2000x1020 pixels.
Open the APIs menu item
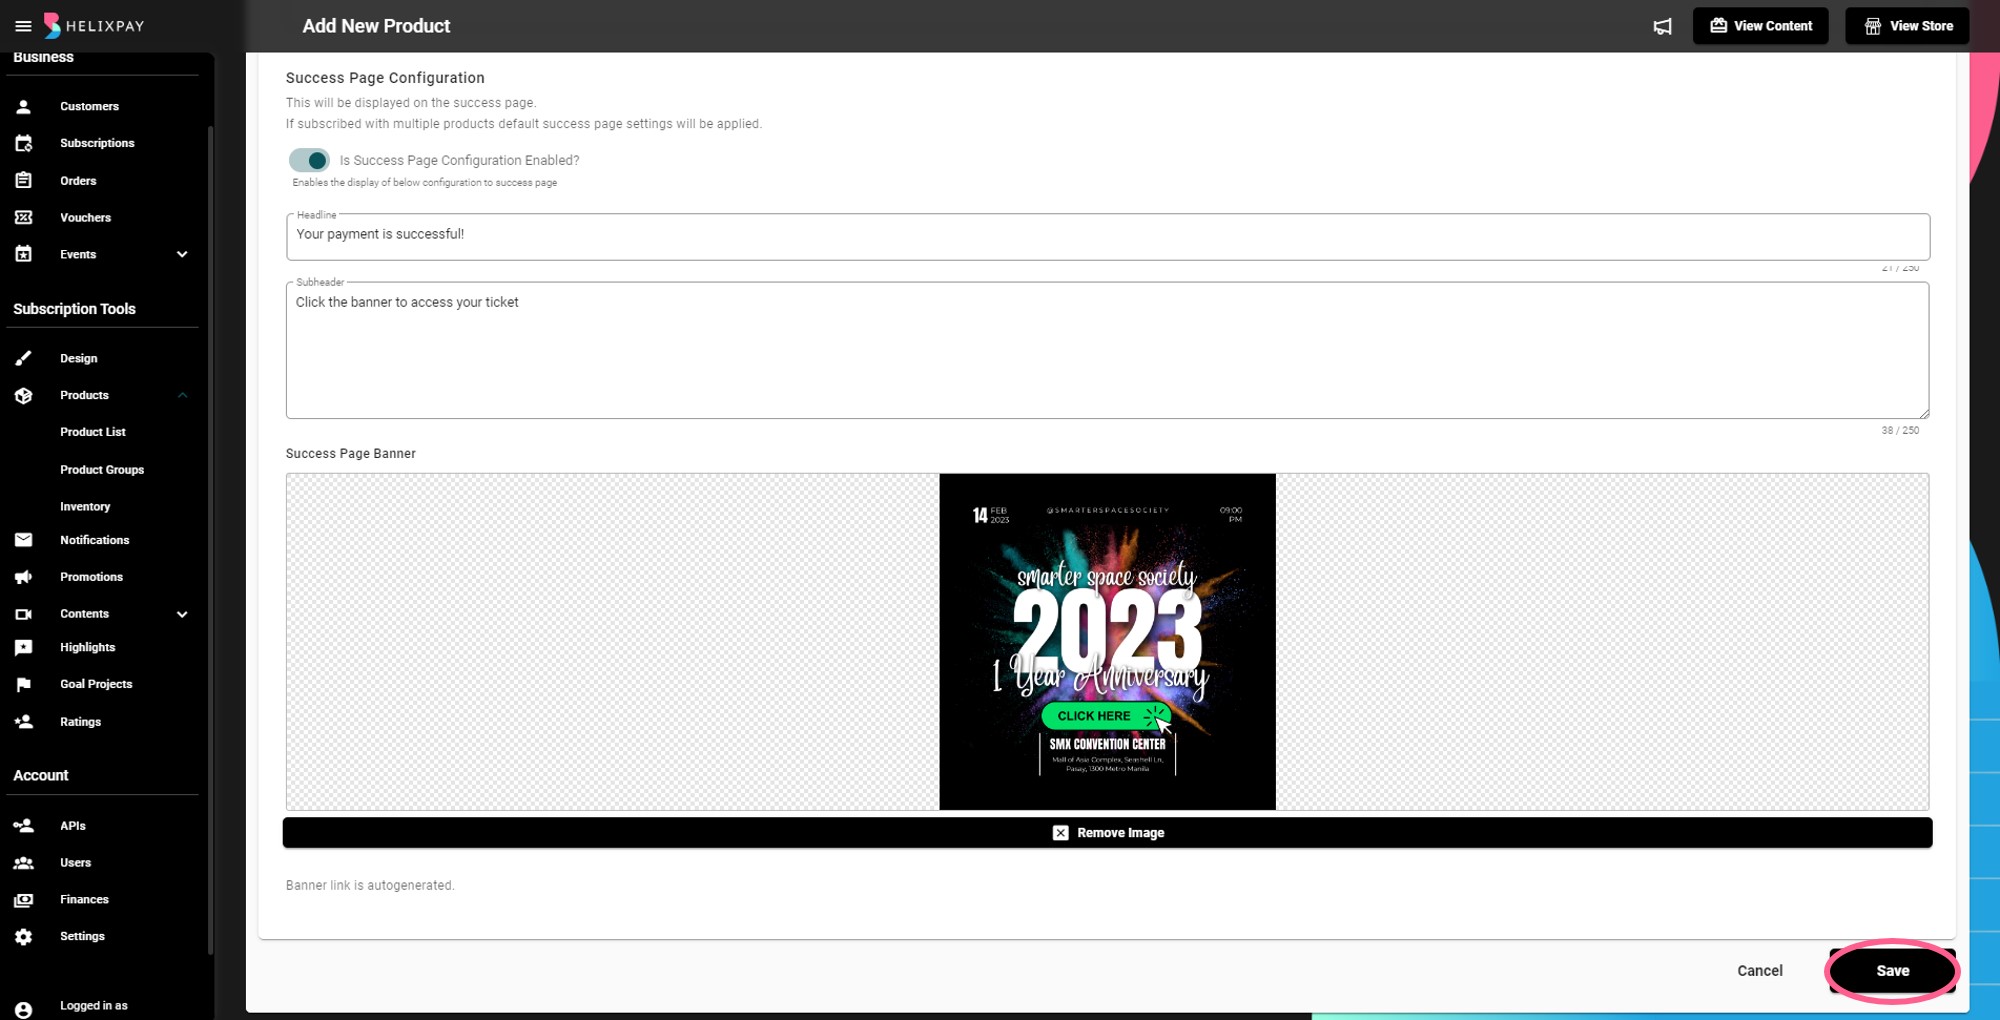point(73,826)
